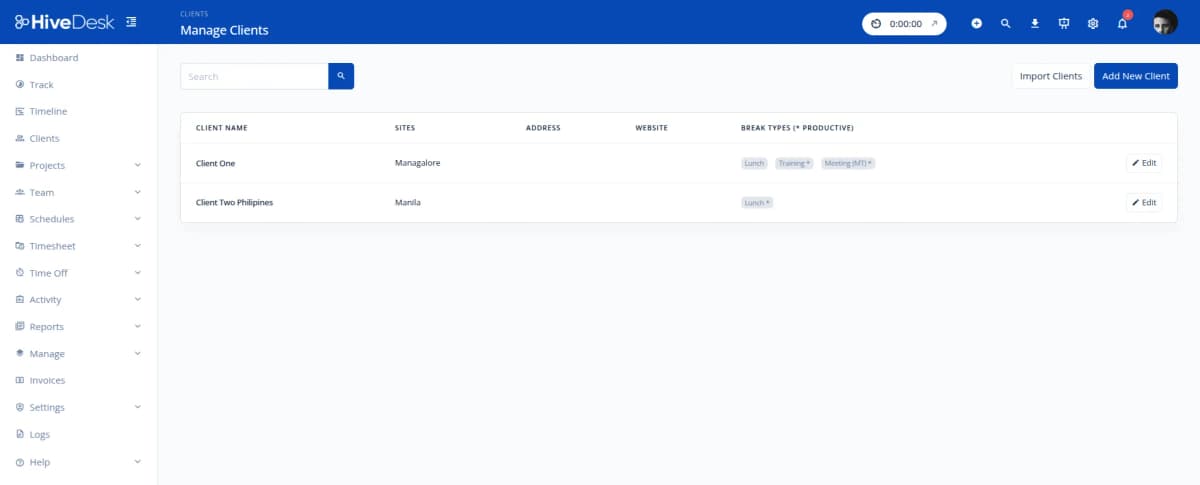Expand the Reports submenu chevron
This screenshot has width=1200, height=485.
click(138, 327)
